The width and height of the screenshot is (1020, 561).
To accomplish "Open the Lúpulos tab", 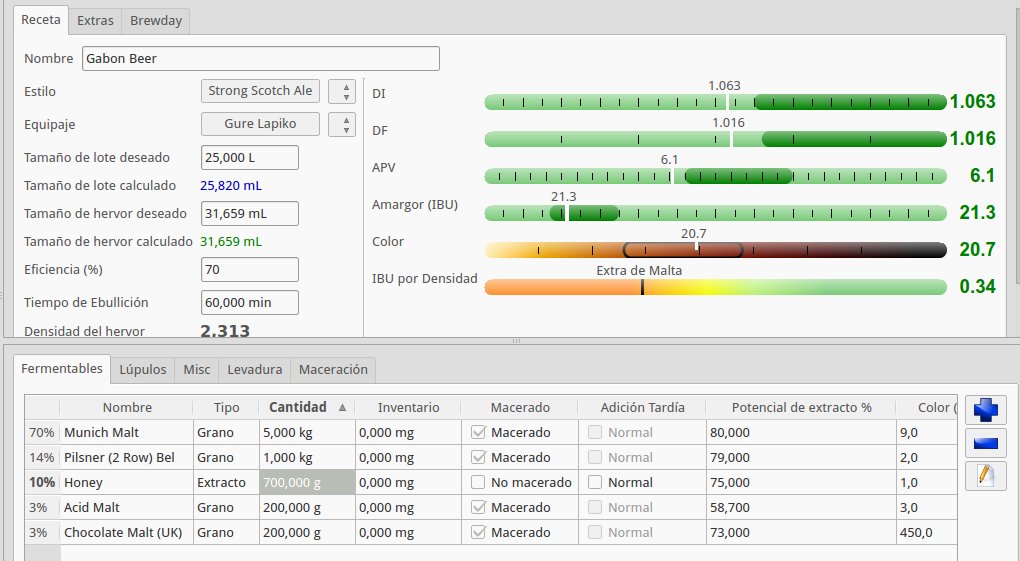I will (x=143, y=369).
